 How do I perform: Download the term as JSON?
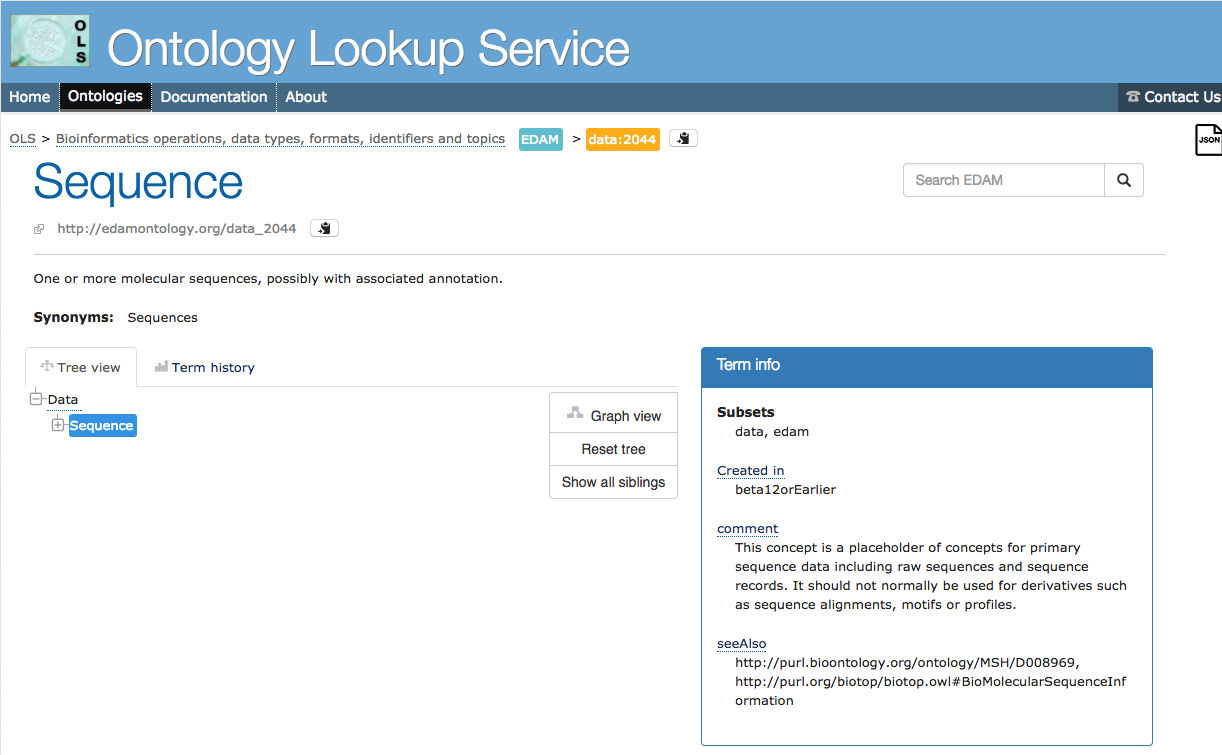pyautogui.click(x=1208, y=140)
